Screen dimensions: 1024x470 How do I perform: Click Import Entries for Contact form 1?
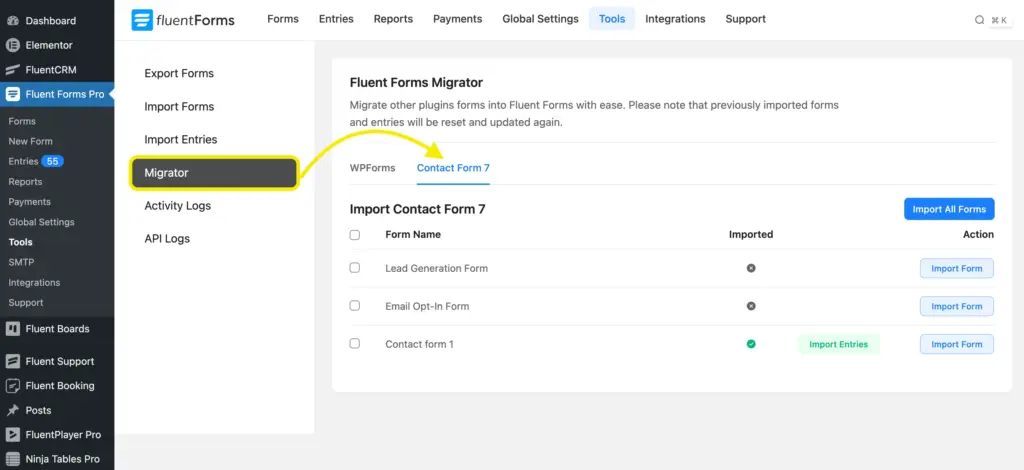(839, 344)
